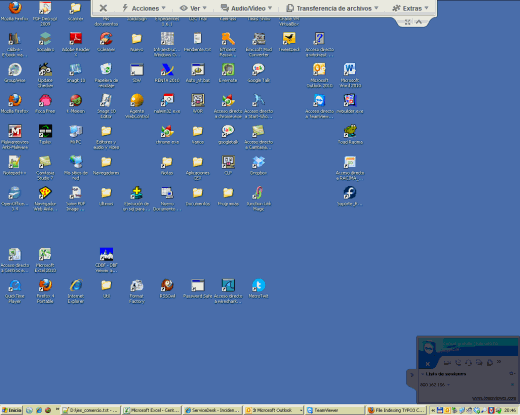Viewport: 520px width, 415px height.
Task: Open the CCleaner desktop icon
Action: 106,42
